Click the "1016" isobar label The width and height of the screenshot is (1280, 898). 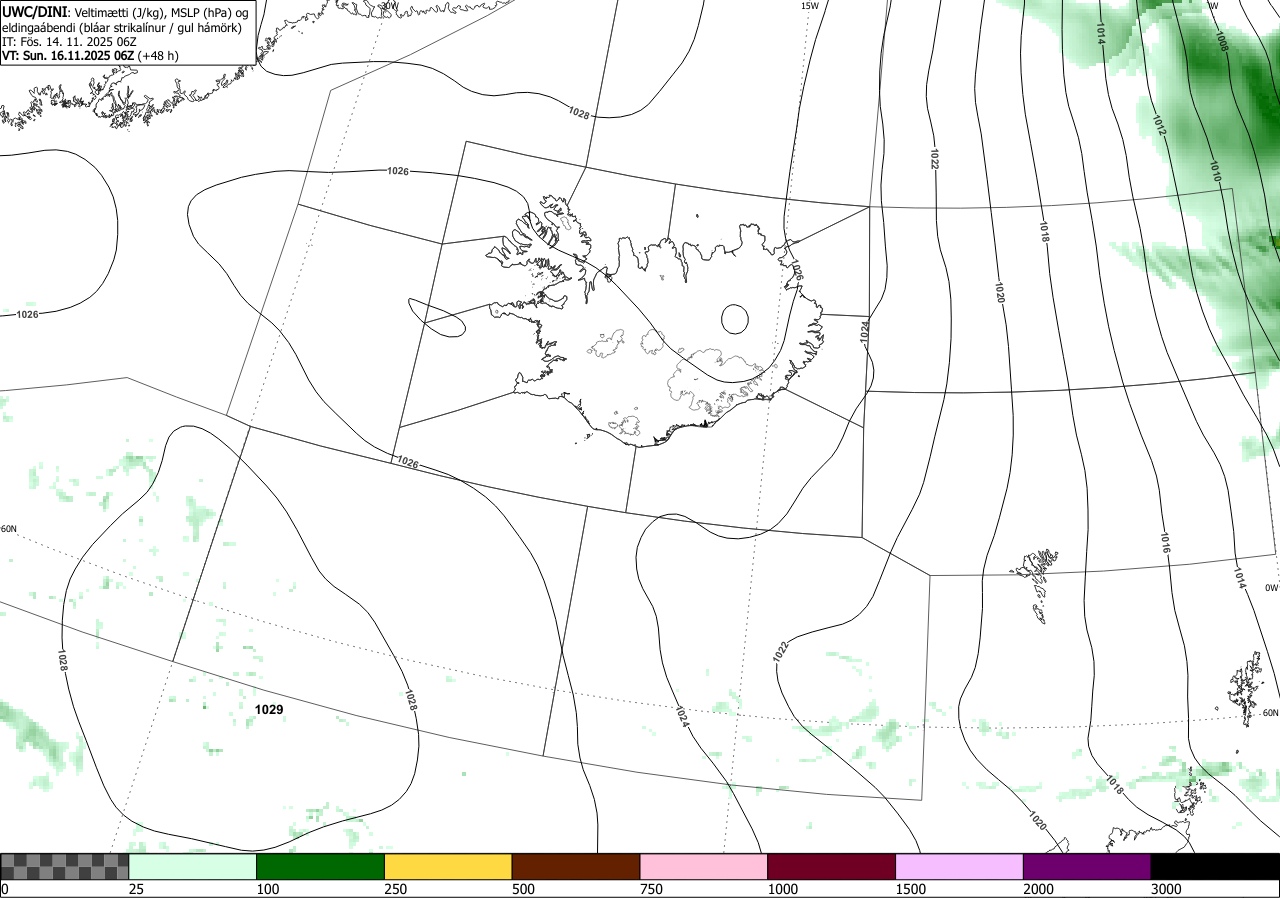click(1165, 543)
